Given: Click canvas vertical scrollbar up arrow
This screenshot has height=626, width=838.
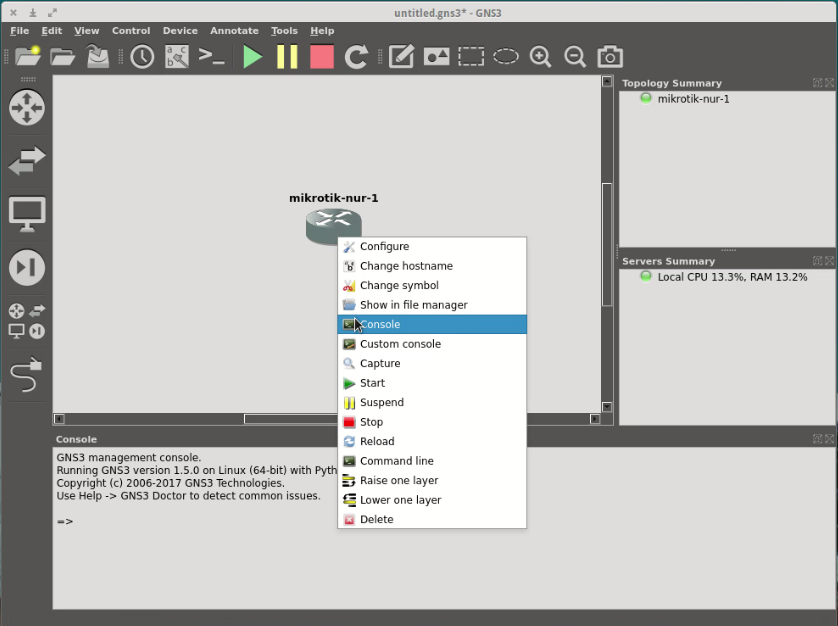Looking at the screenshot, I should click(607, 82).
